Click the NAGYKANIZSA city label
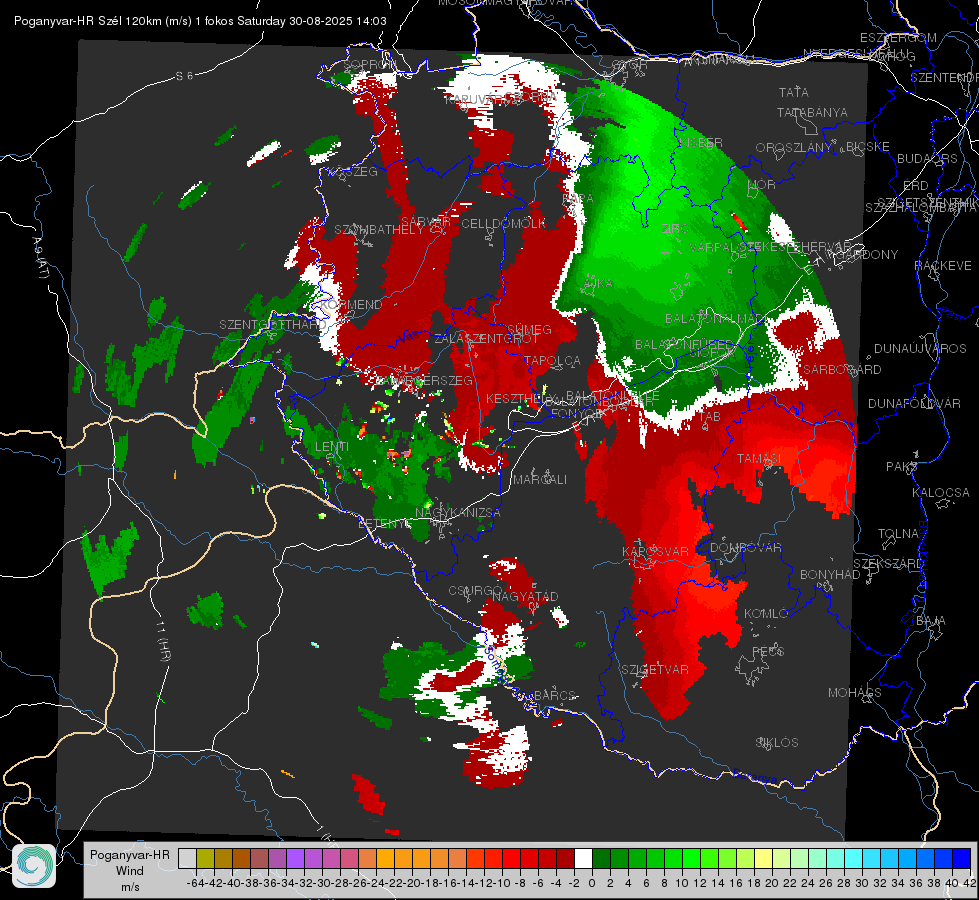The height and width of the screenshot is (900, 979). 458,513
